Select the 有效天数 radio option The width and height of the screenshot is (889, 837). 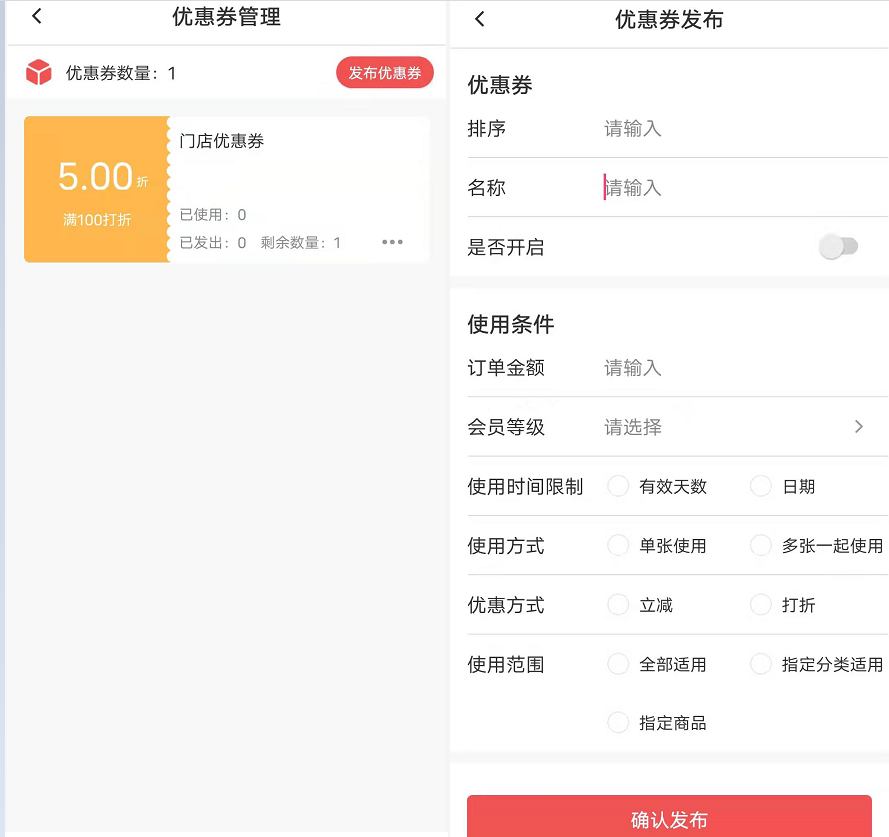[x=619, y=486]
